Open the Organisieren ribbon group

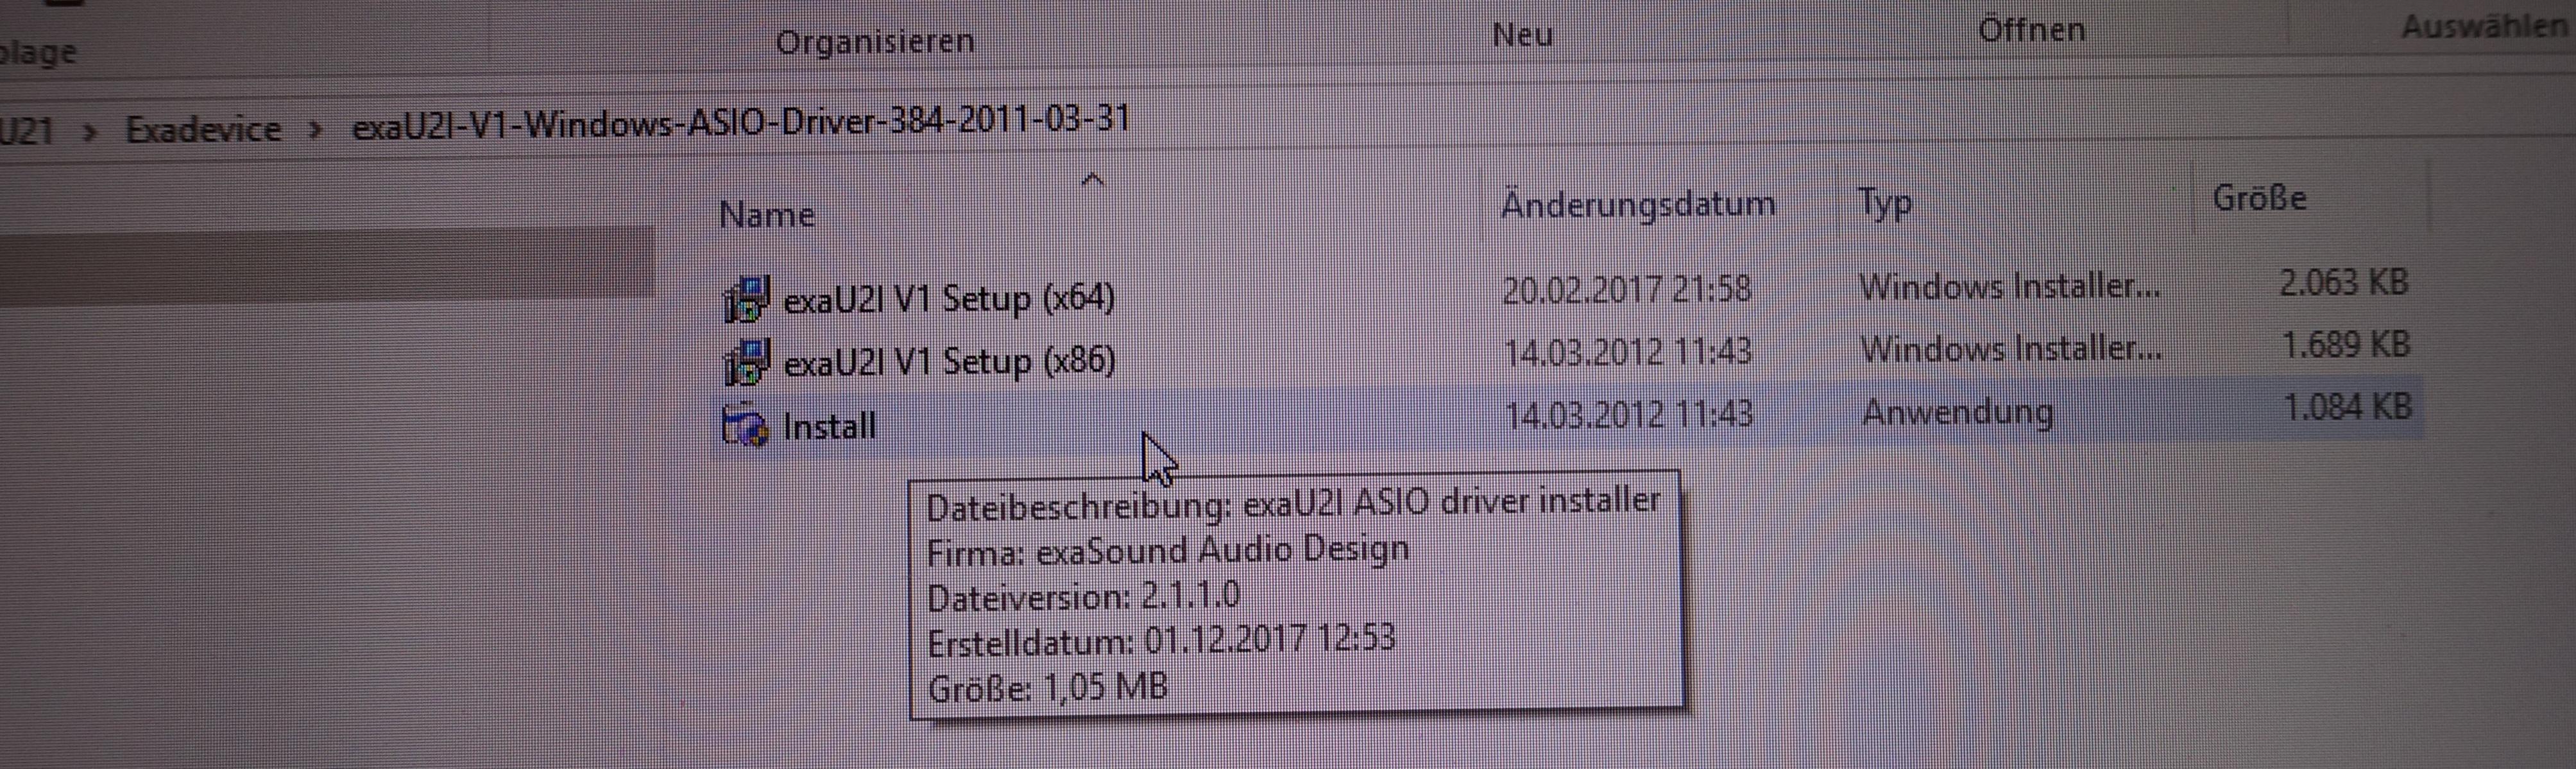click(x=875, y=42)
